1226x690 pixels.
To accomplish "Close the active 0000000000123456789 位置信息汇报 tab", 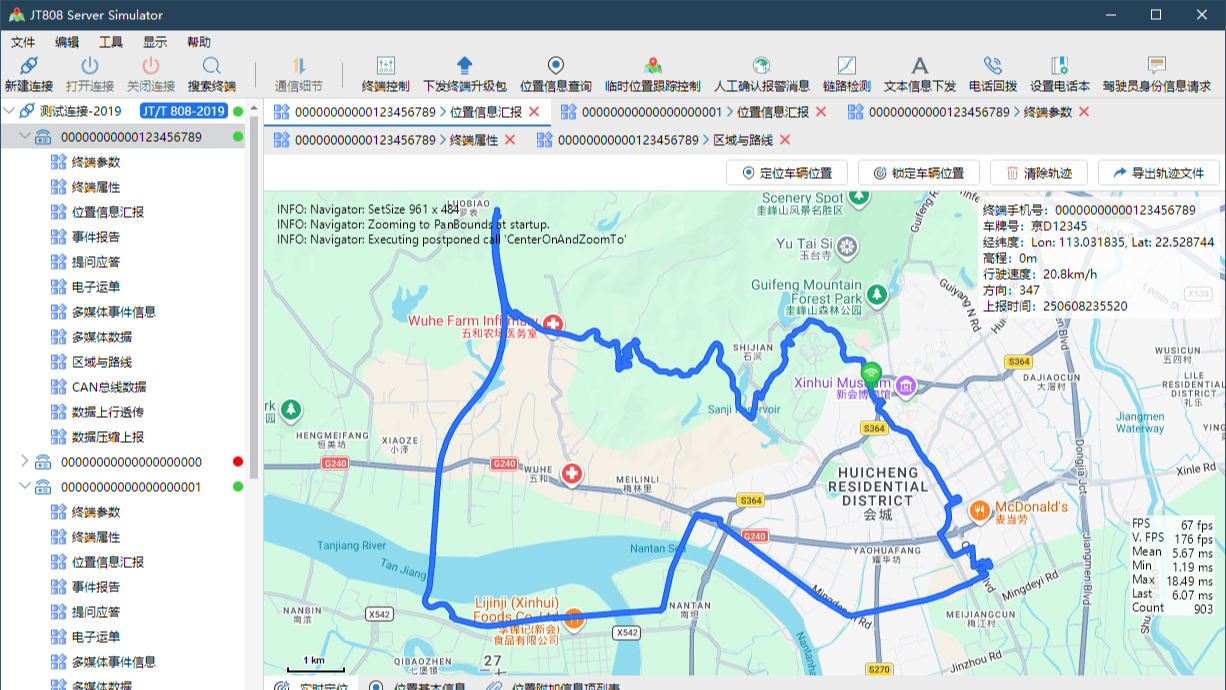I will [x=534, y=112].
